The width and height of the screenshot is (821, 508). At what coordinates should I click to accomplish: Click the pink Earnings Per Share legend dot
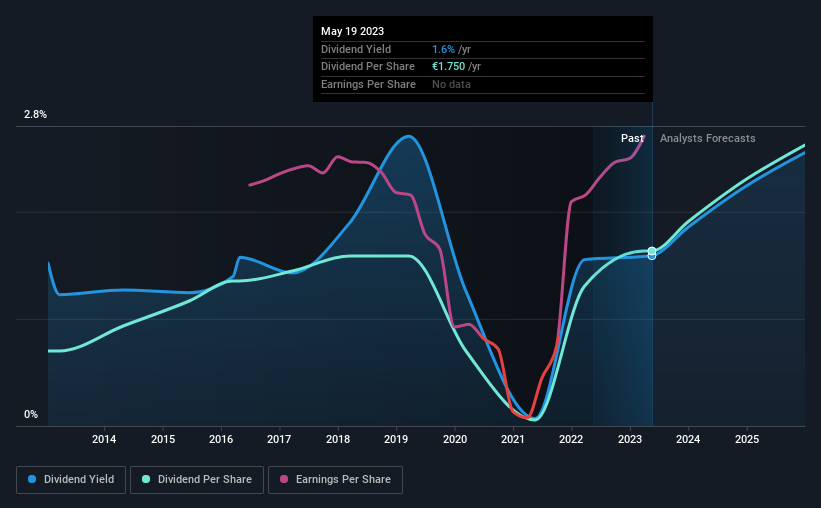(x=284, y=479)
